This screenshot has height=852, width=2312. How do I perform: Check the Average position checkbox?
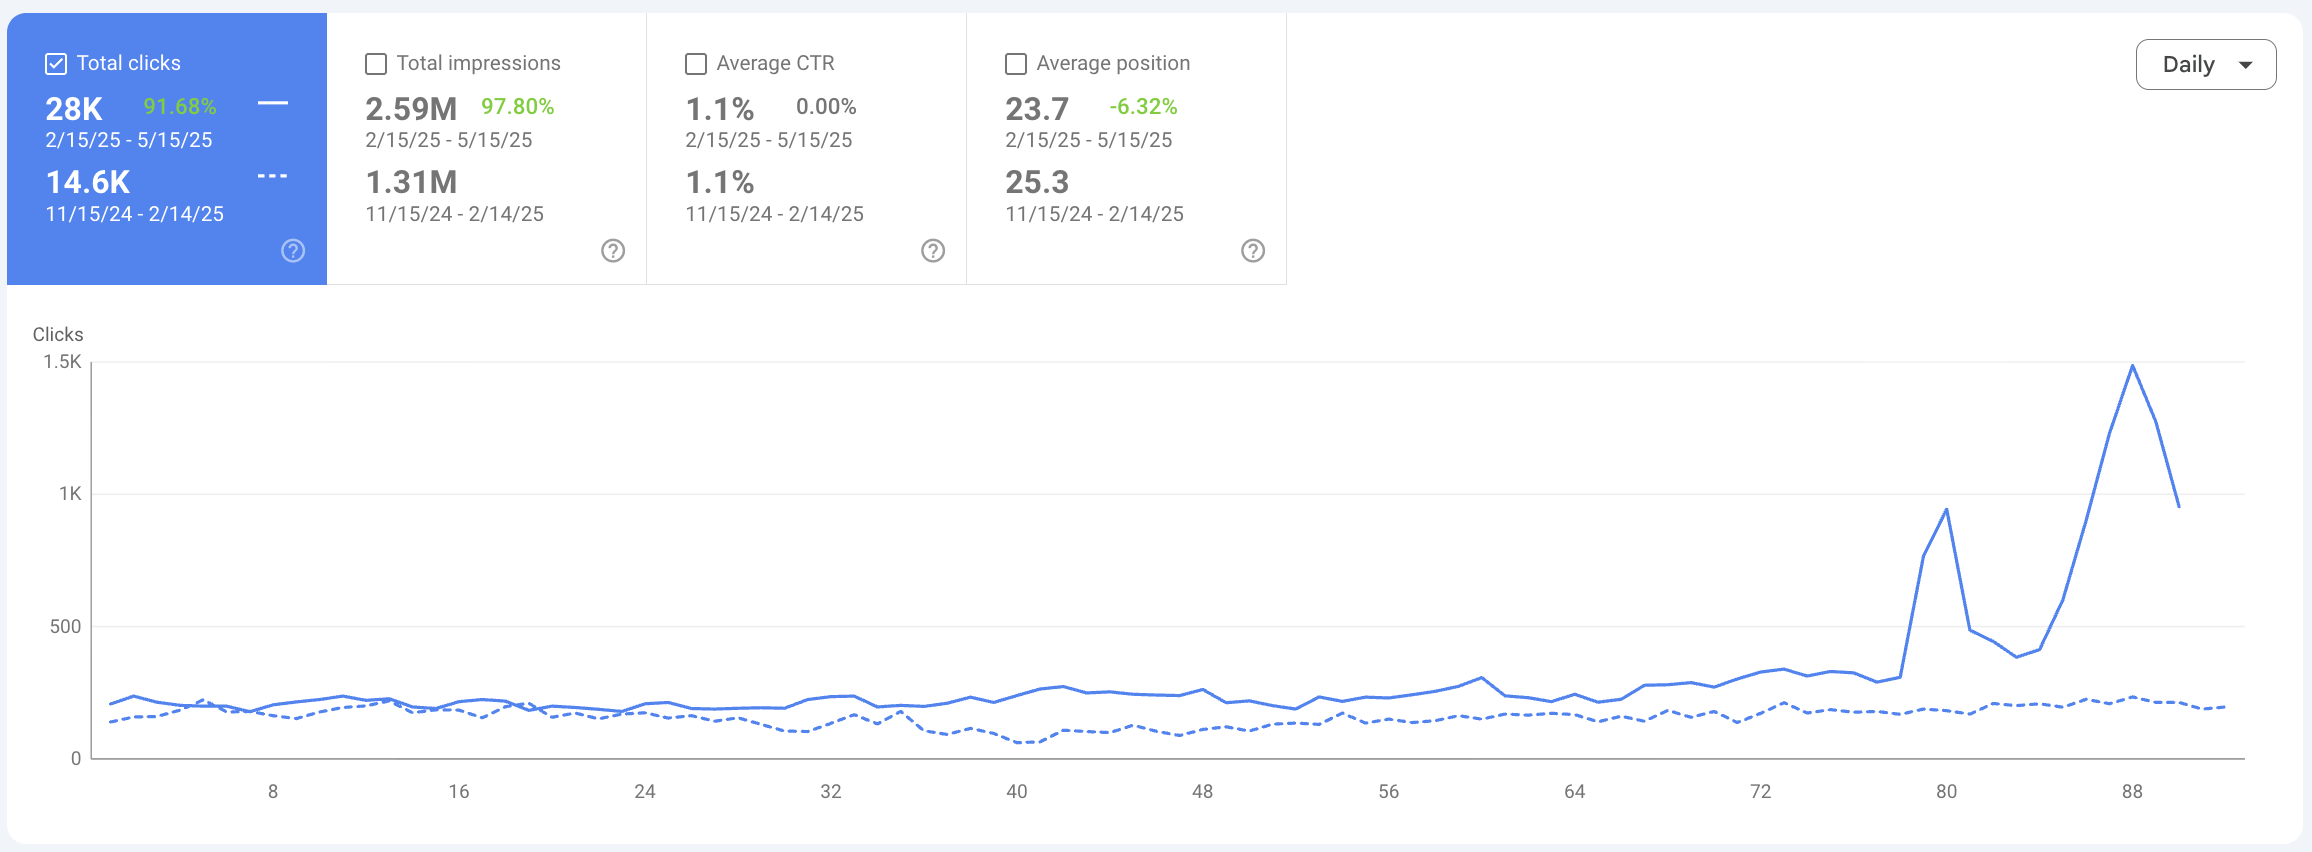click(1016, 64)
